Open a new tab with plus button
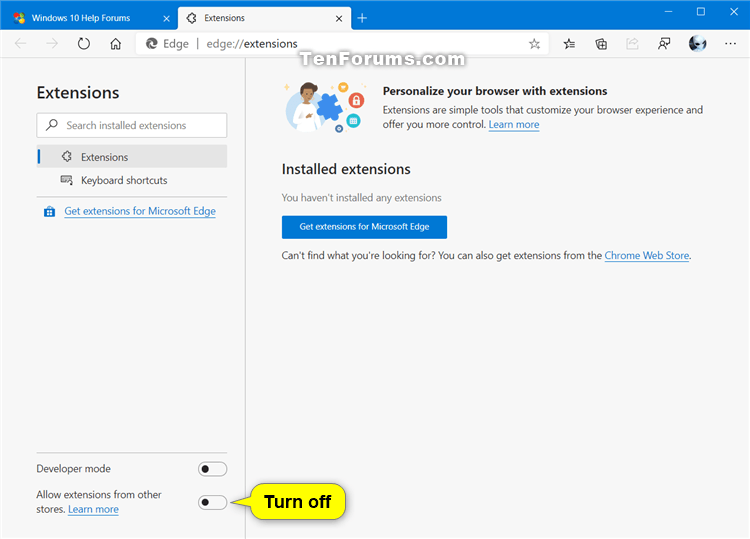This screenshot has height=539, width=750. coord(362,18)
